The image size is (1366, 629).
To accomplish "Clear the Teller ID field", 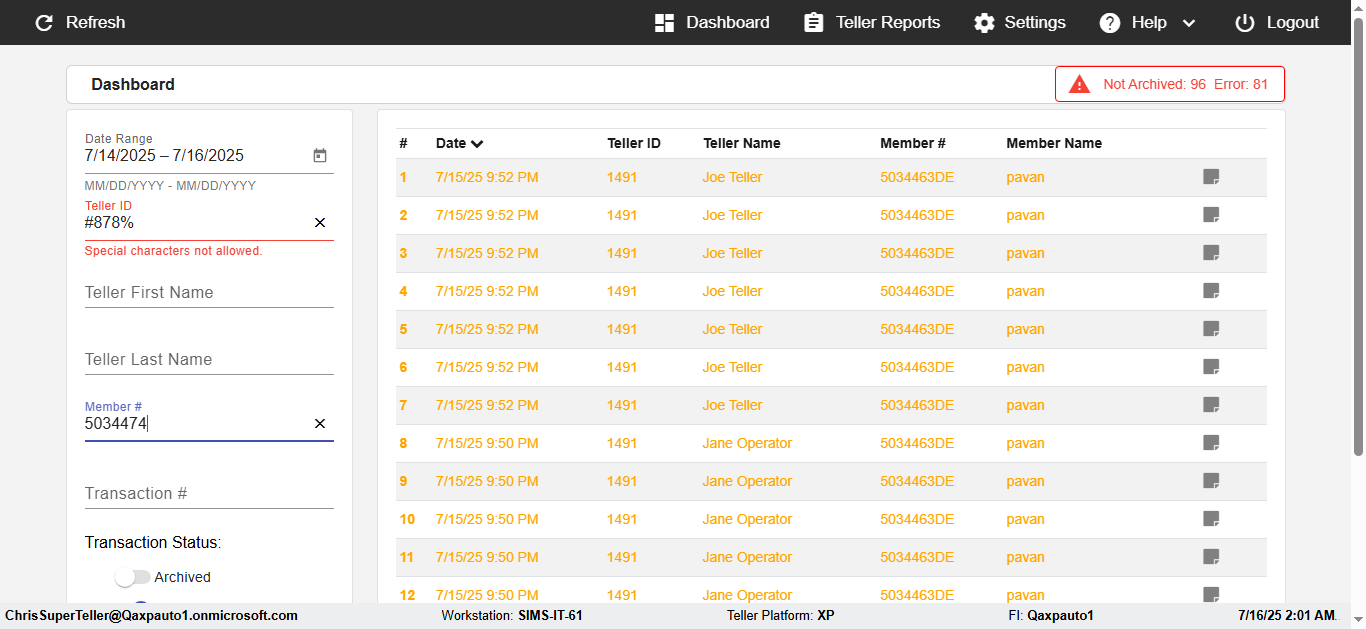I will point(320,223).
